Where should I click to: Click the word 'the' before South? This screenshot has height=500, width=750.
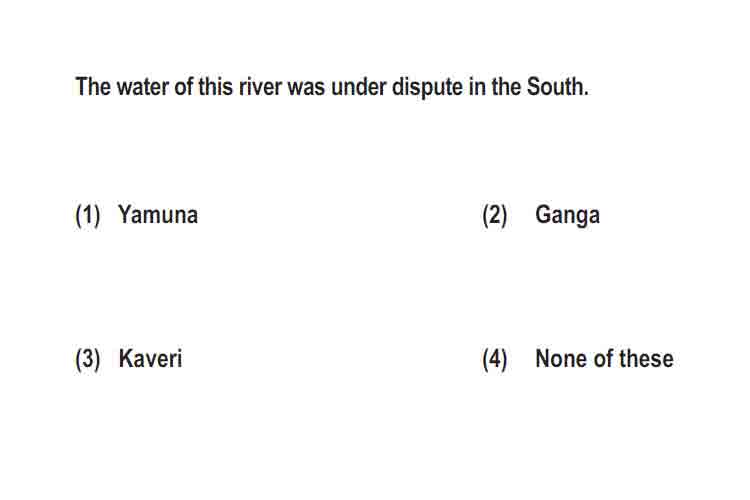(x=506, y=87)
